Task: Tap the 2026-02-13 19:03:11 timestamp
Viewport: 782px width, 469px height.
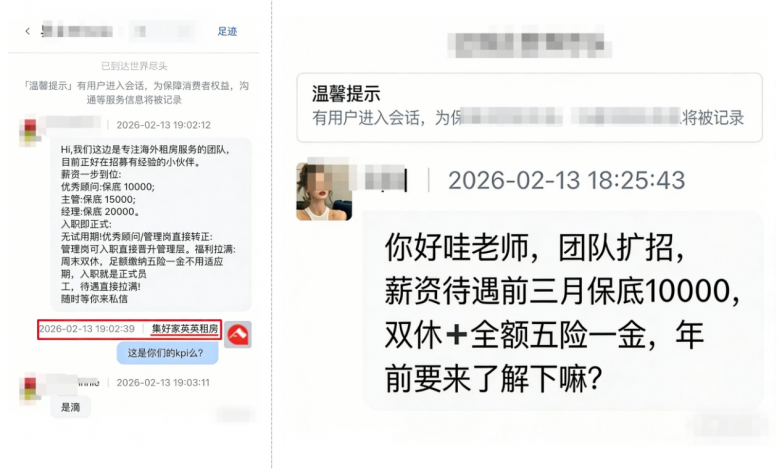Action: [x=163, y=383]
